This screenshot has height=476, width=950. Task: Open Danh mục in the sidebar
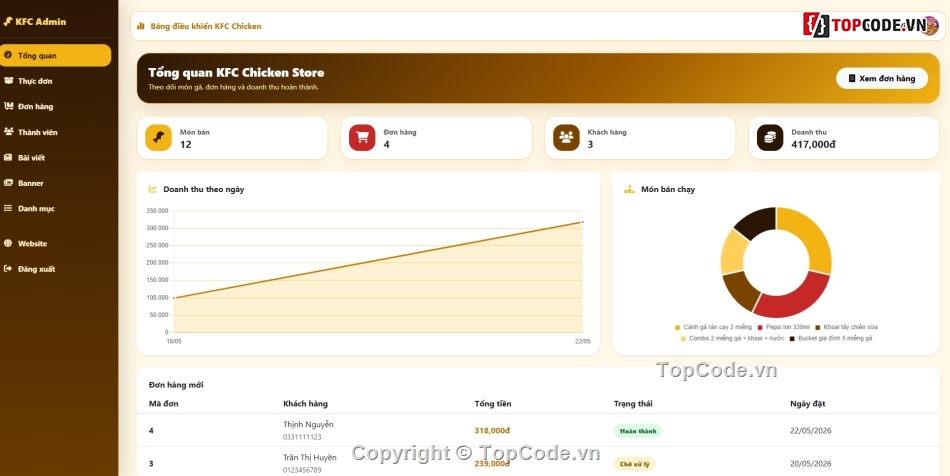coord(56,208)
